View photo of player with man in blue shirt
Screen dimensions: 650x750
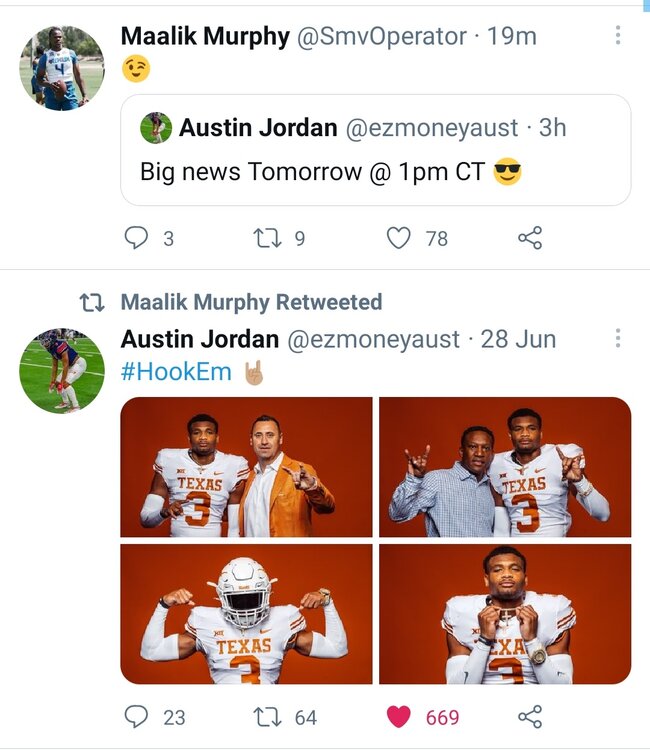tap(505, 467)
